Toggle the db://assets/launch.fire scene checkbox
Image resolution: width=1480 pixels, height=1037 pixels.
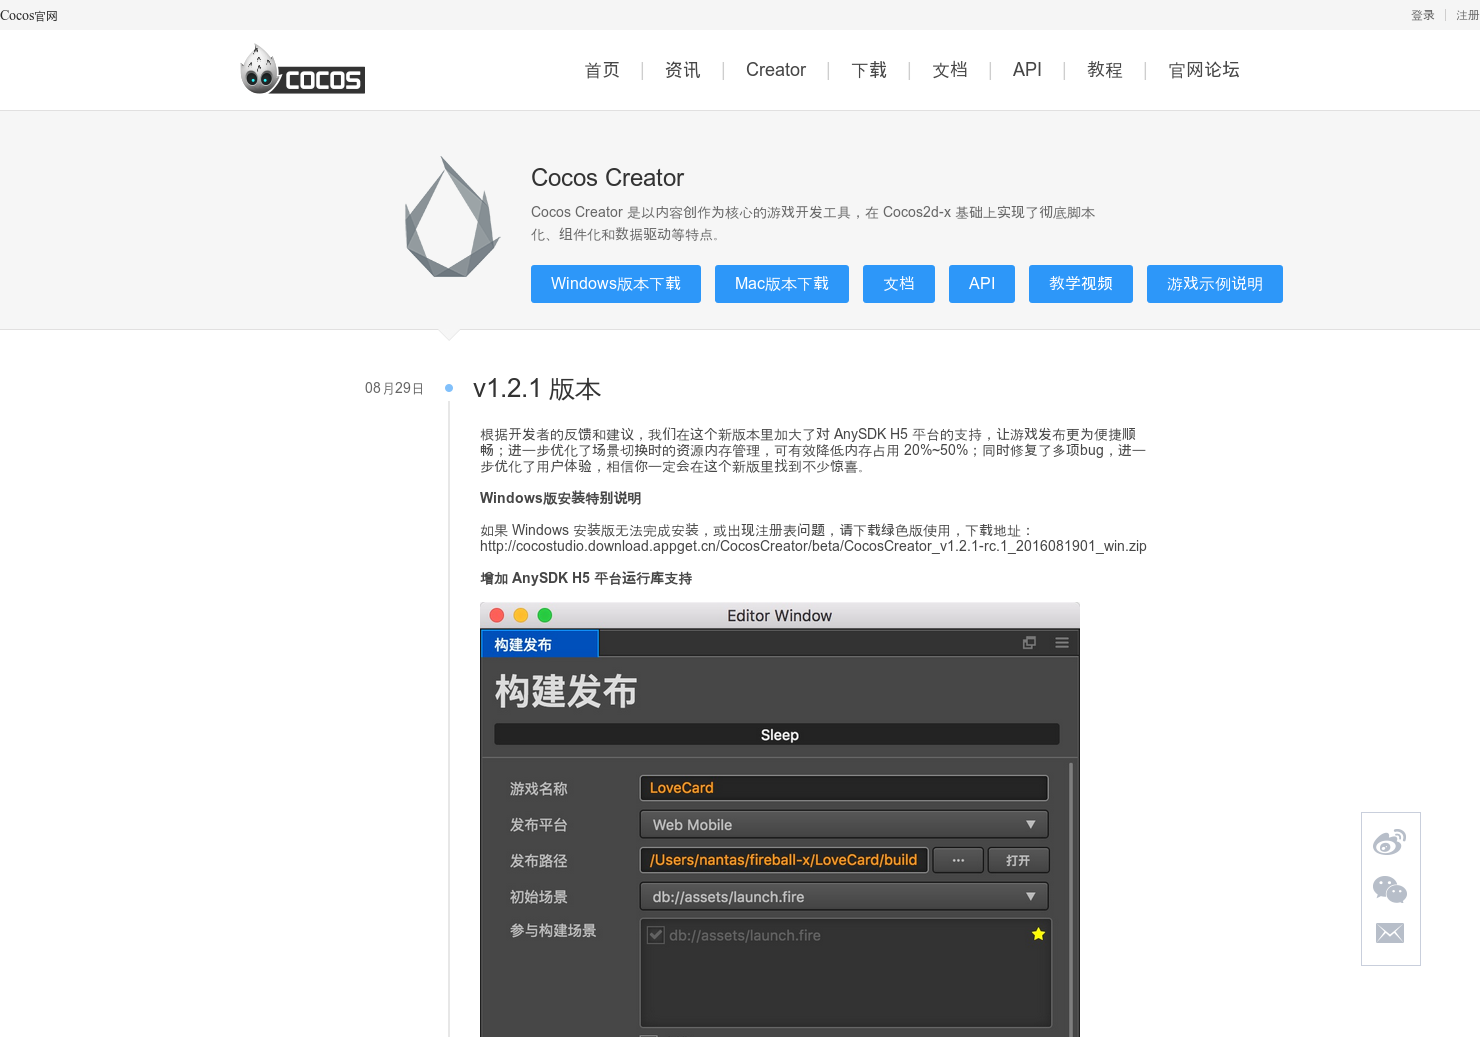click(x=656, y=935)
